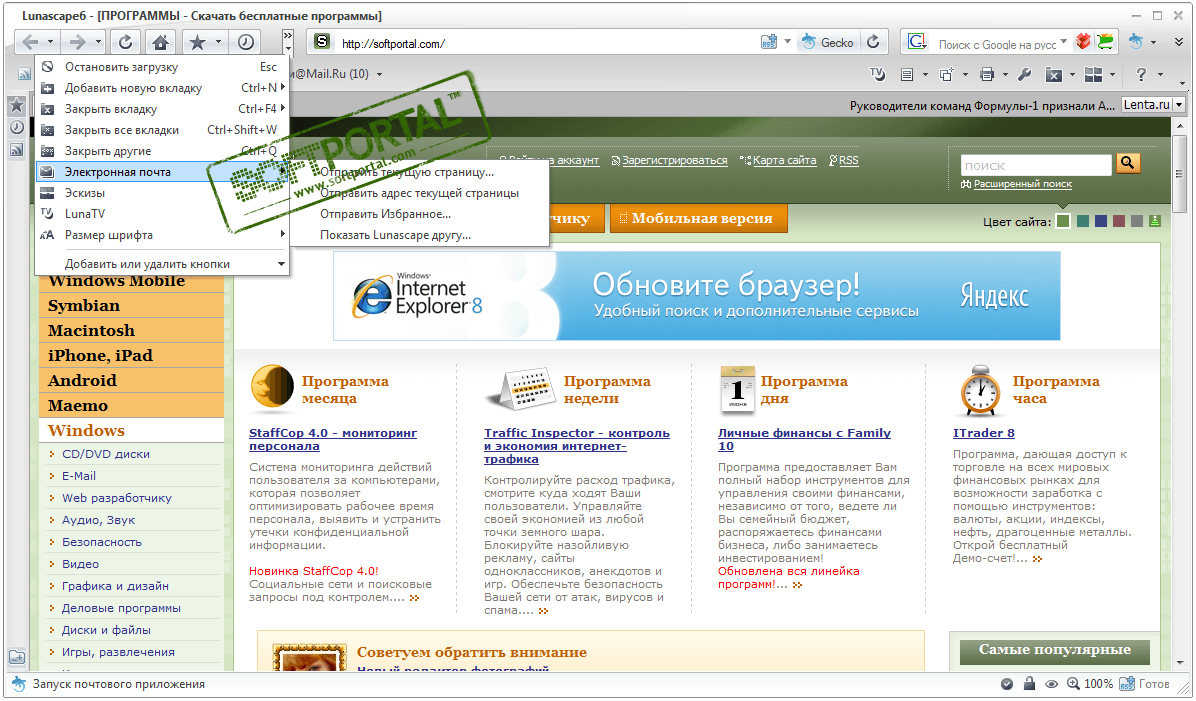Click the Favorites star toolbar button
The height and width of the screenshot is (701, 1196).
197,42
